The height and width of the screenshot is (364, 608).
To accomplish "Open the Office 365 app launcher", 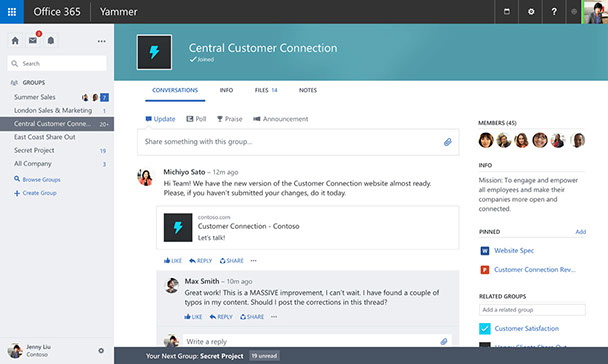I will click(12, 12).
